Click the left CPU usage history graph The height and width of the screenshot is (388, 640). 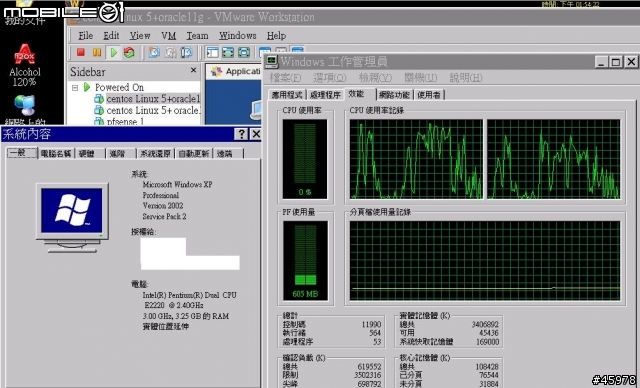pos(416,159)
